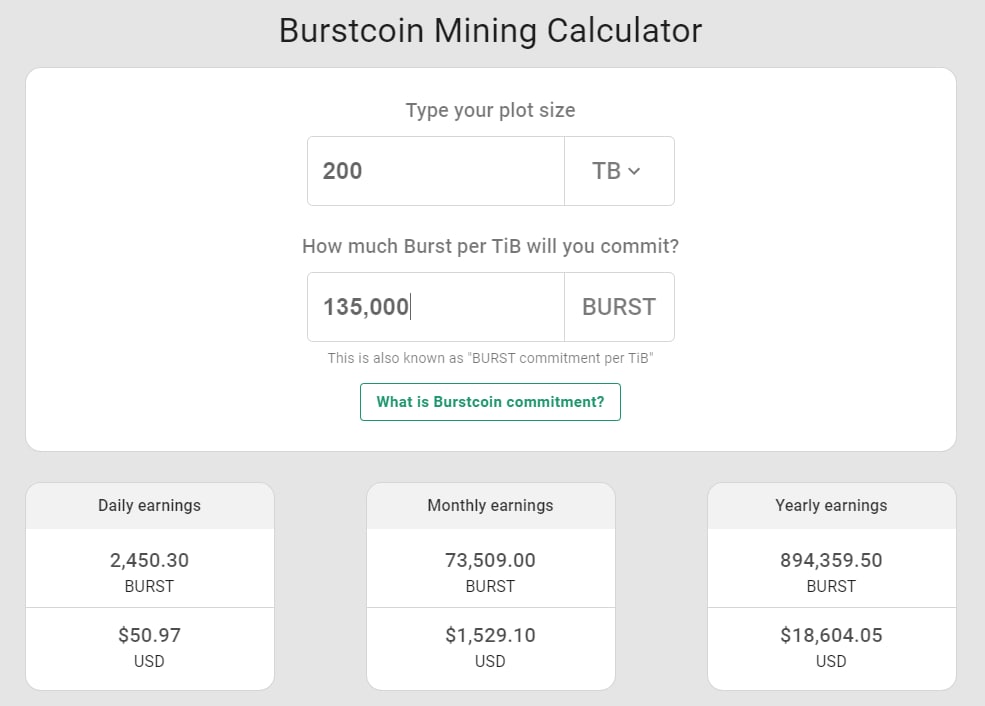
Task: Click the BURST unit label beside commitment field
Action: coord(619,307)
